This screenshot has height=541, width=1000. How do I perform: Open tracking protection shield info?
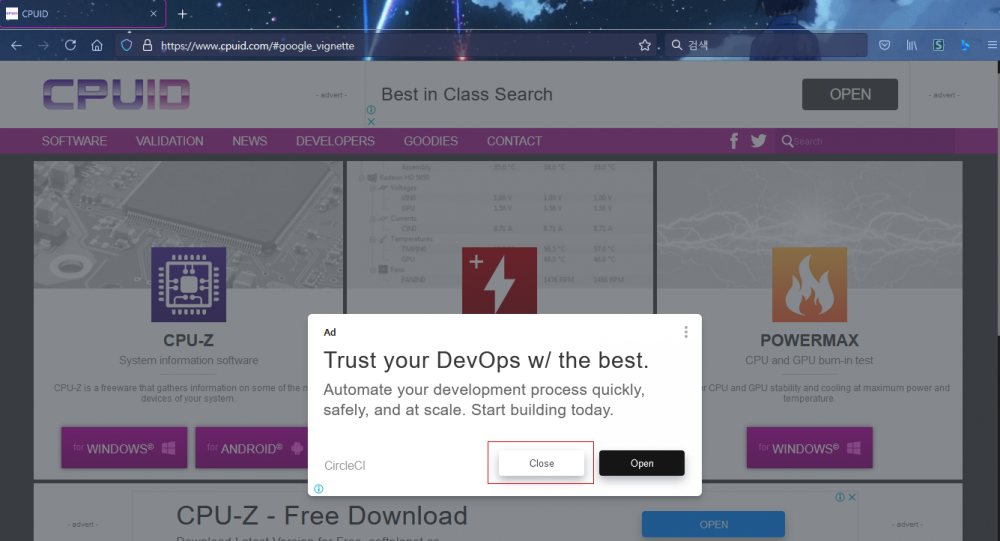click(126, 45)
